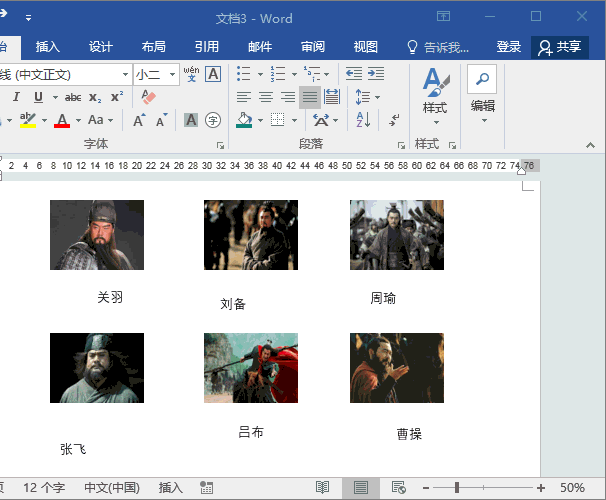Apply multilevel list
Screen dimensions: 606x500
pos(312,73)
